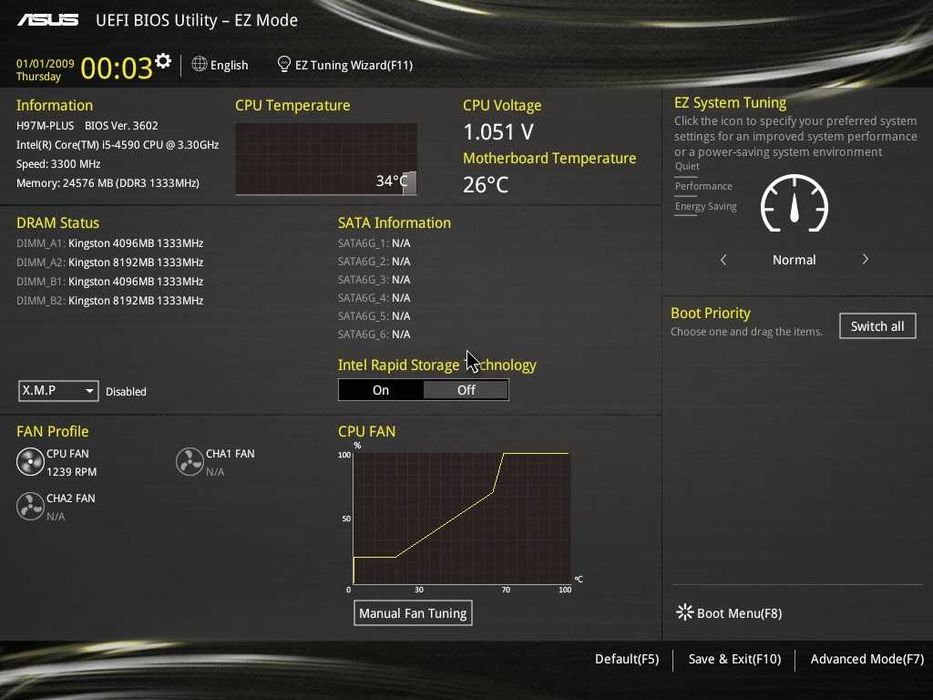
Task: Click the BIOS Ver. 3602 text
Action: (121, 126)
